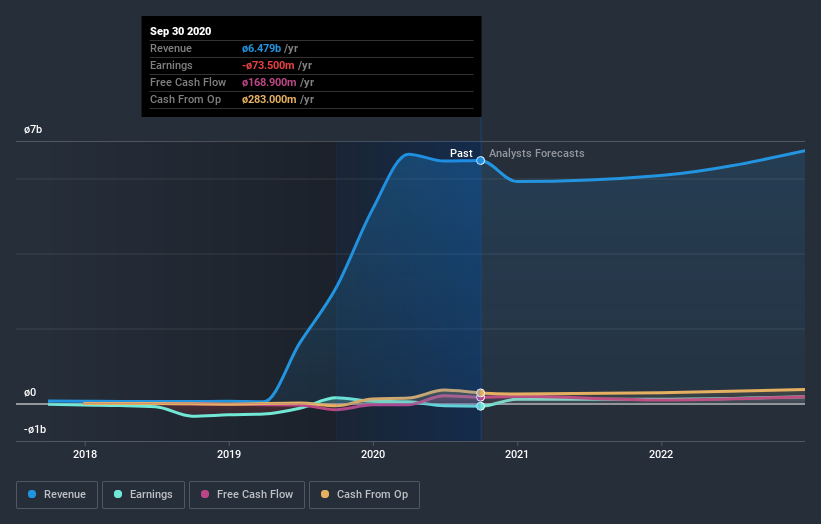Click the 2022 x-axis label
This screenshot has width=821, height=524.
point(661,454)
